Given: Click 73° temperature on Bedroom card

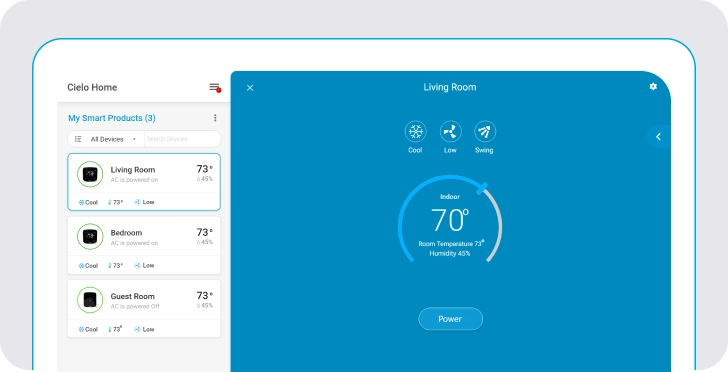Looking at the screenshot, I should point(204,232).
